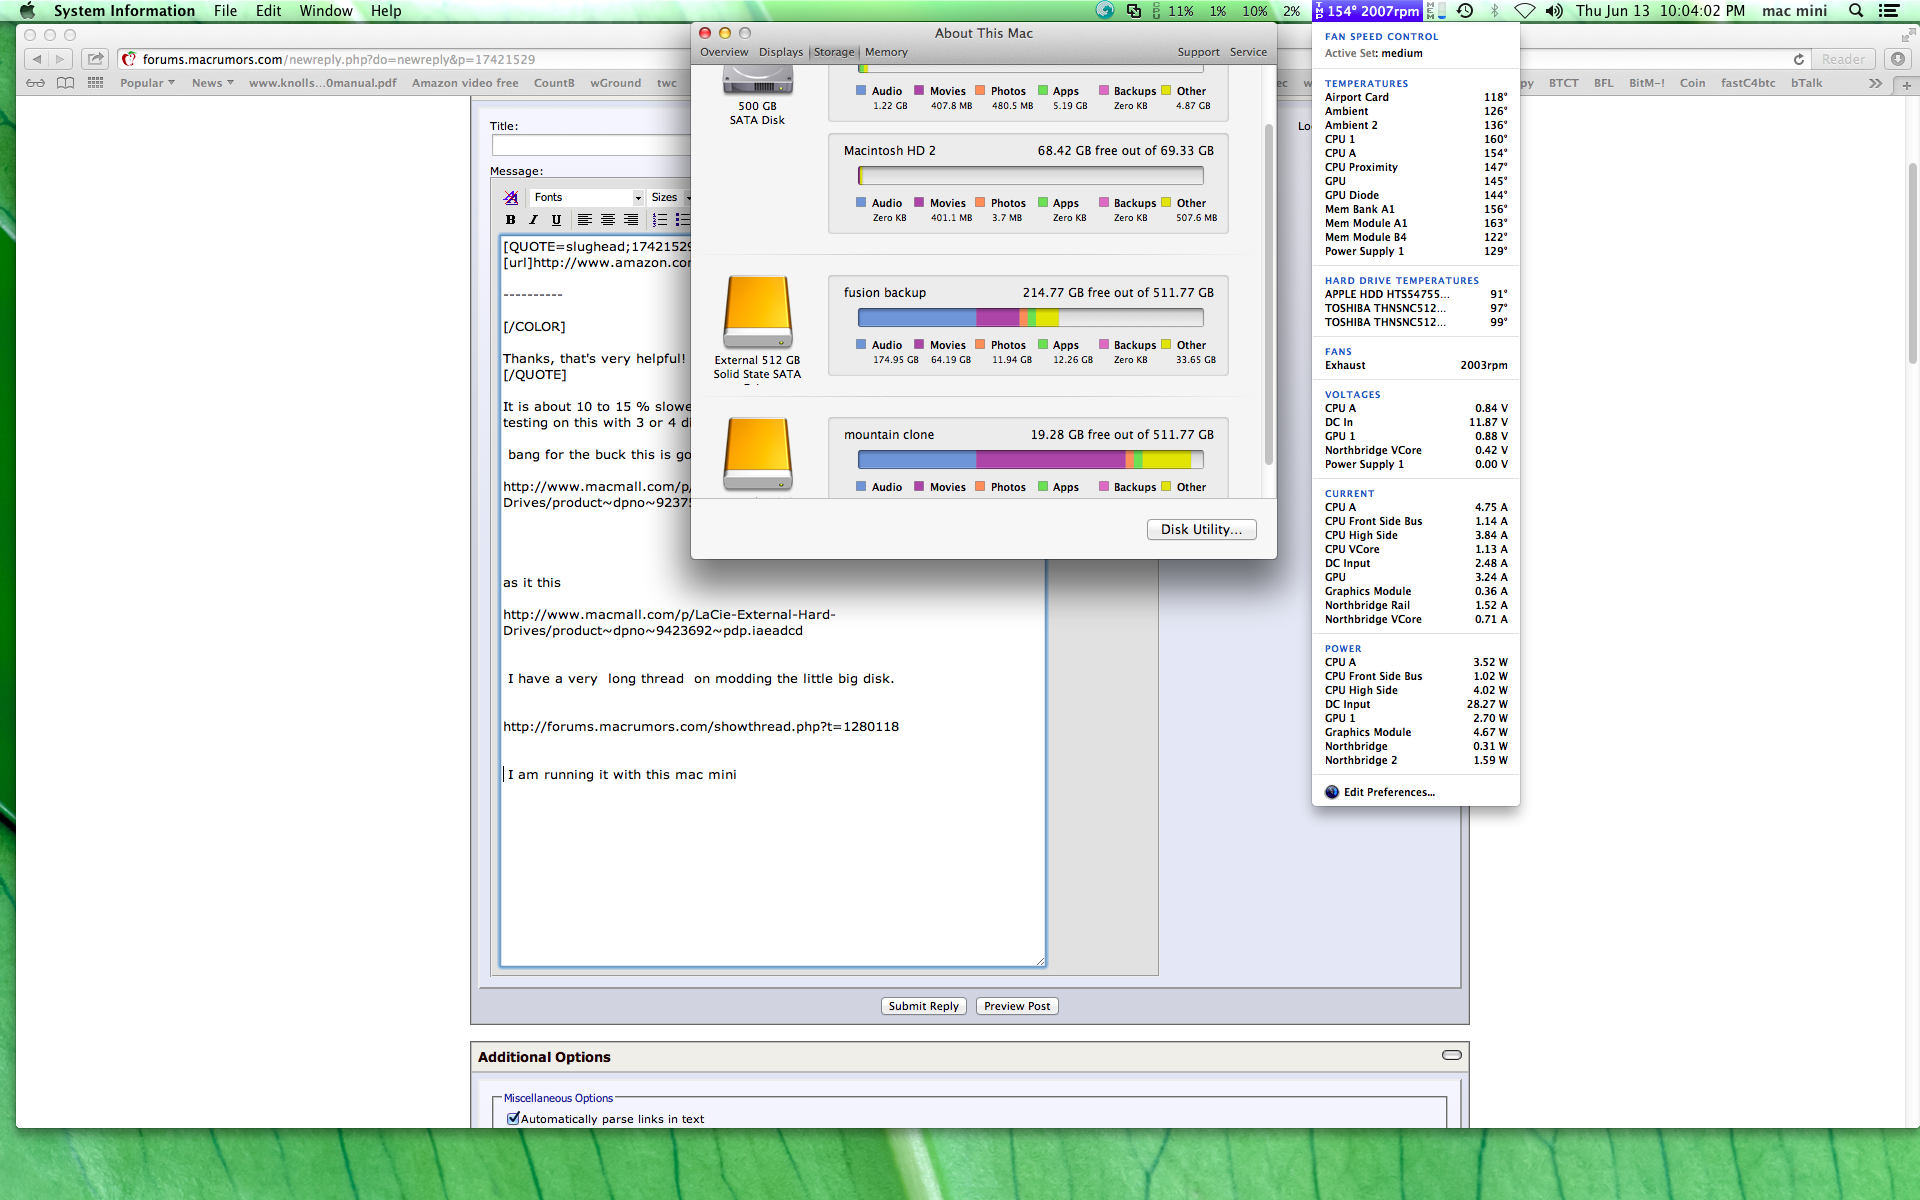Click the Disk Utility button
The height and width of the screenshot is (1200, 1920).
[x=1201, y=529]
